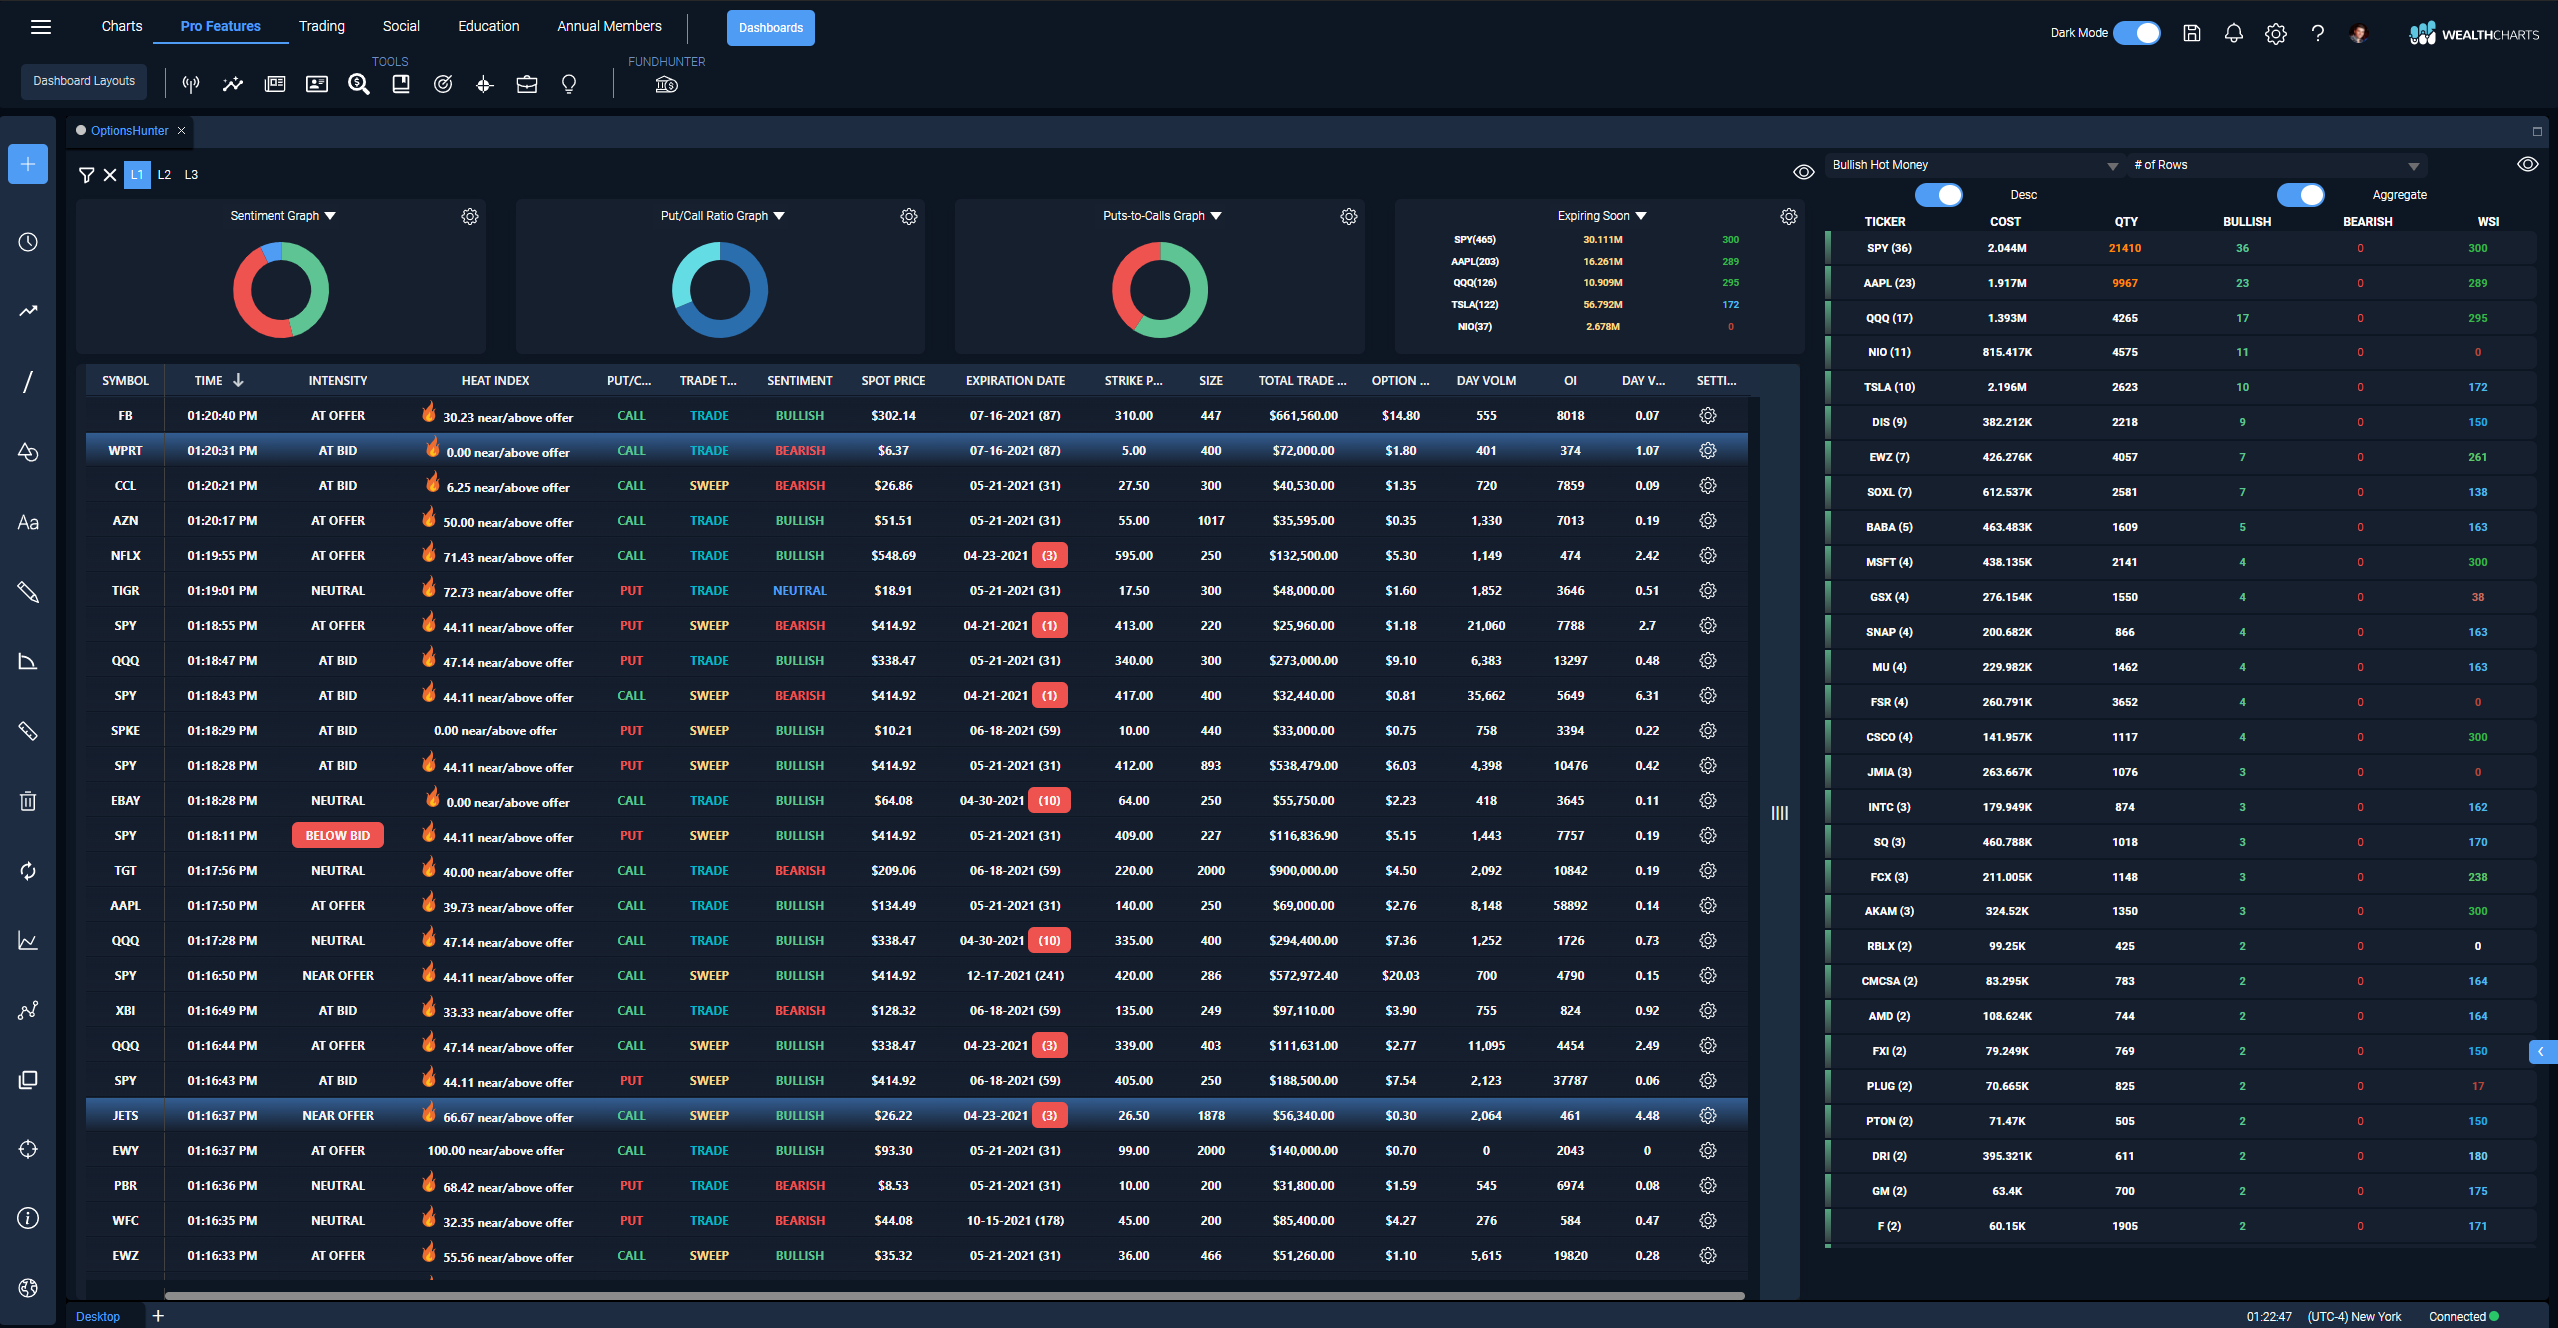Click Dashboard Layouts button
The width and height of the screenshot is (2558, 1328).
[x=84, y=81]
